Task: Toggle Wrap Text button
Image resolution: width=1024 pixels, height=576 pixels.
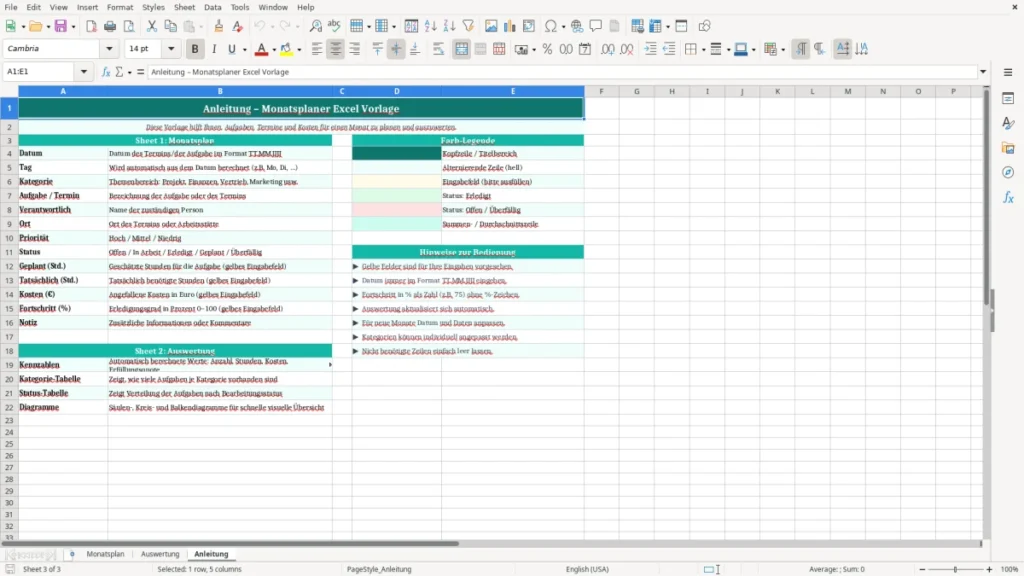Action: tap(438, 49)
